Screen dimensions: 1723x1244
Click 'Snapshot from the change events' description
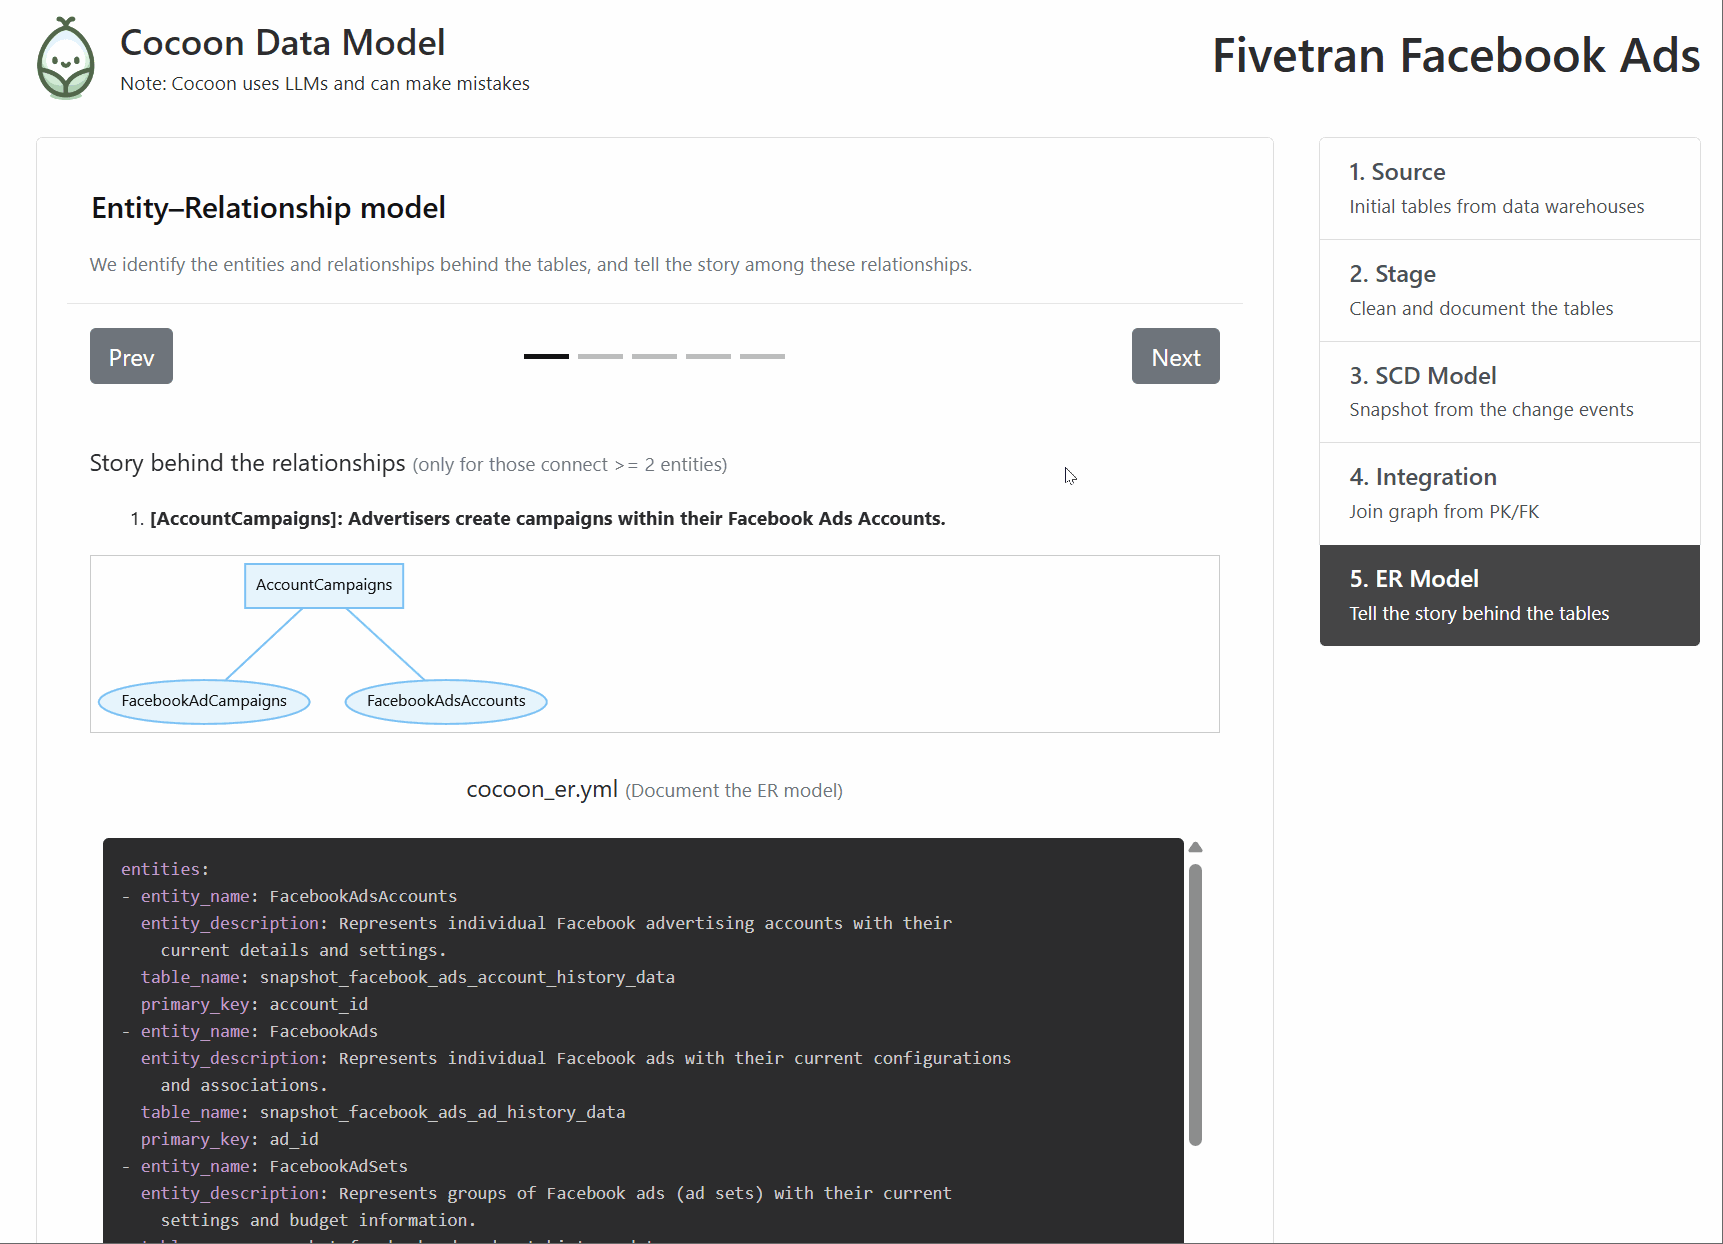(x=1491, y=410)
